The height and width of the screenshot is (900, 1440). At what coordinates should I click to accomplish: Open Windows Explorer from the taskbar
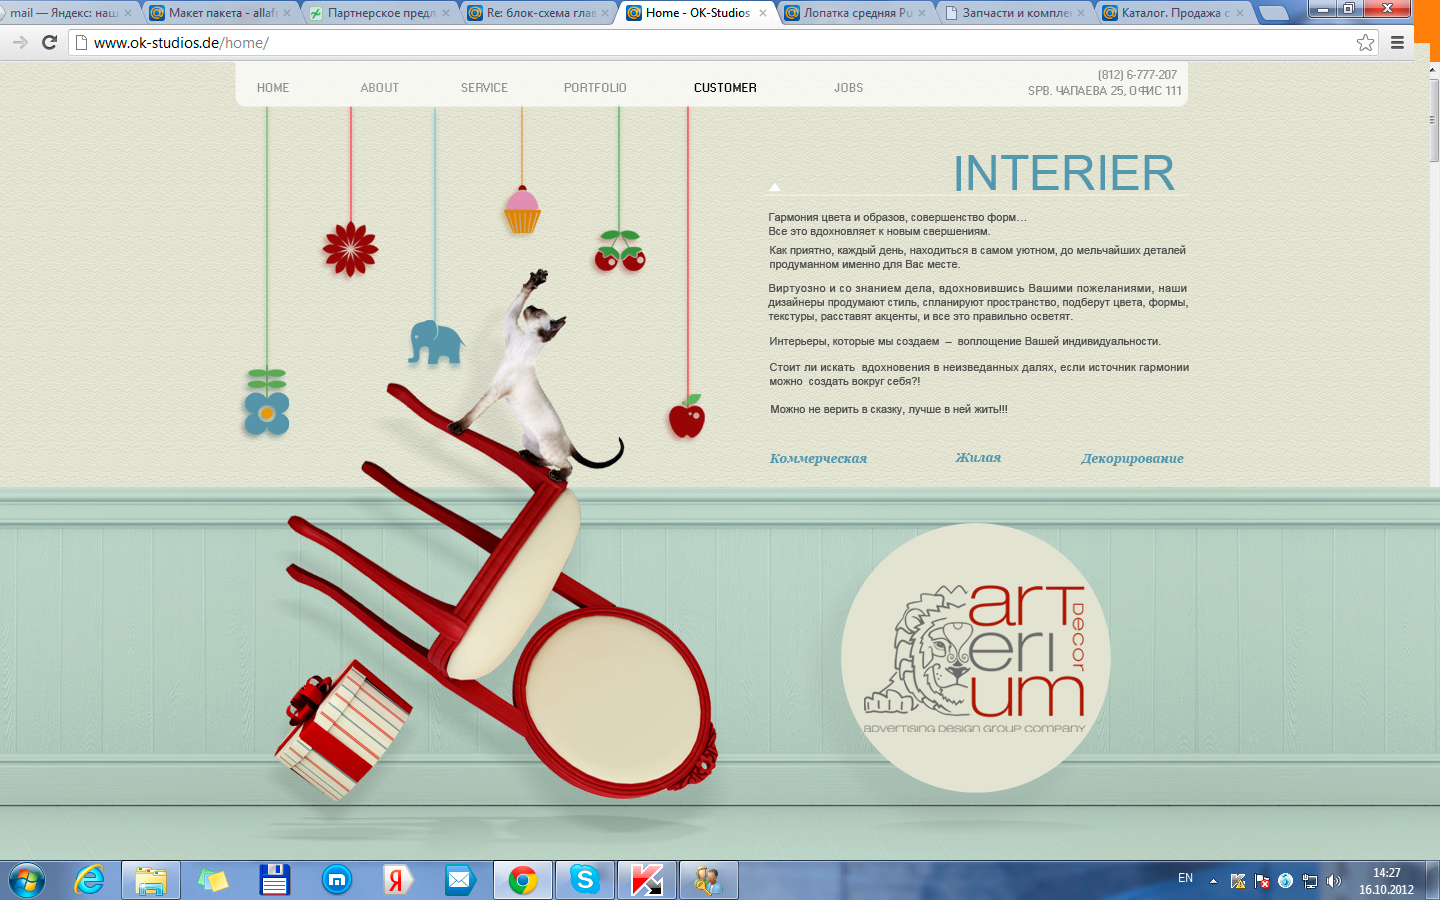(x=151, y=880)
